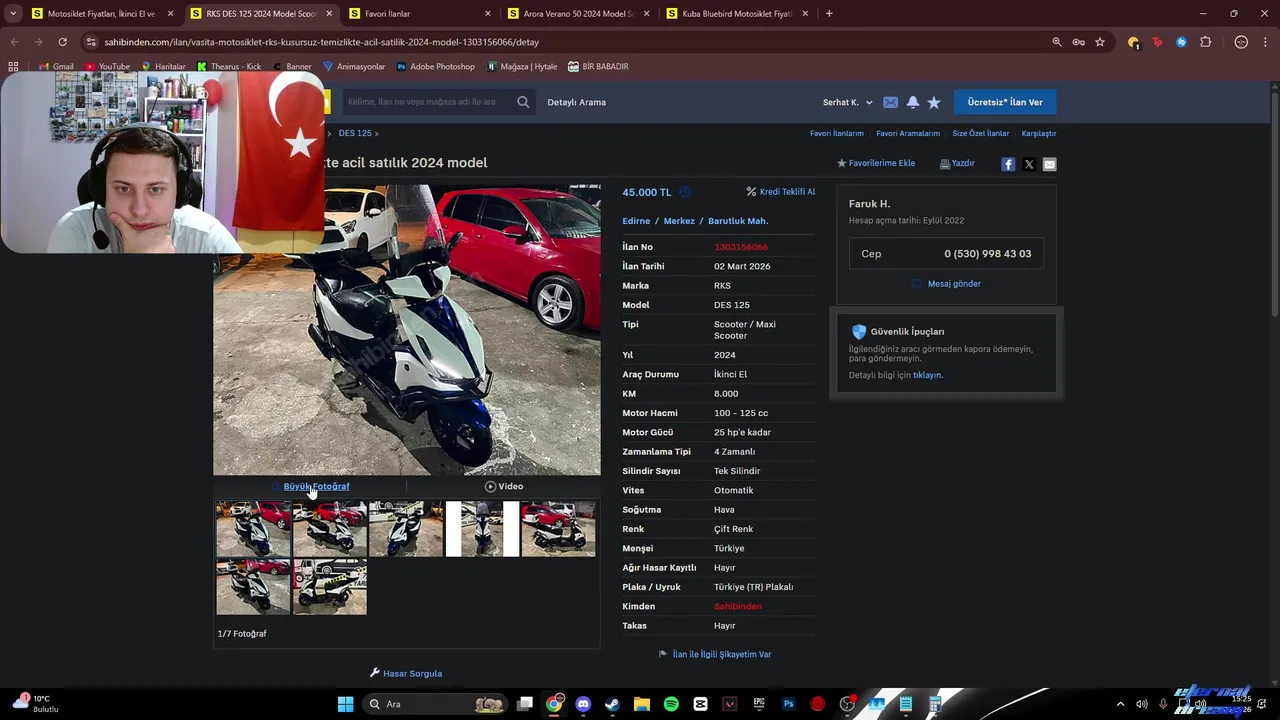Open Büyük Fotoğraf view
This screenshot has height=720, width=1280.
click(x=316, y=486)
